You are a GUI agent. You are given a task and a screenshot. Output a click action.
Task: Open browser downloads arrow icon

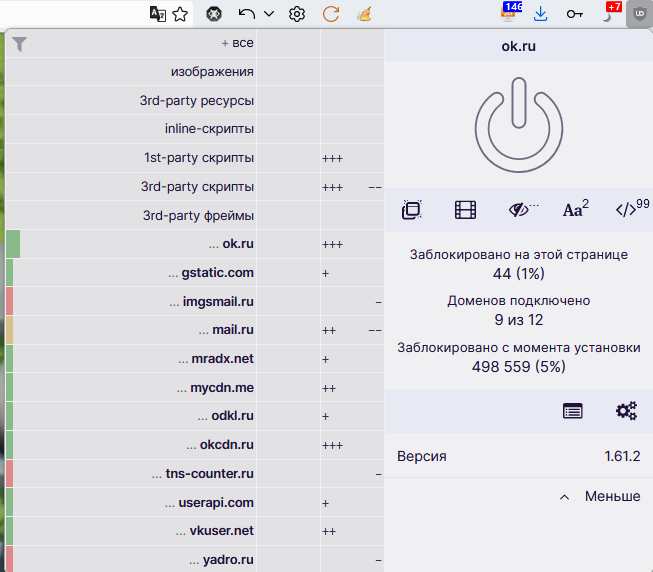tap(540, 14)
